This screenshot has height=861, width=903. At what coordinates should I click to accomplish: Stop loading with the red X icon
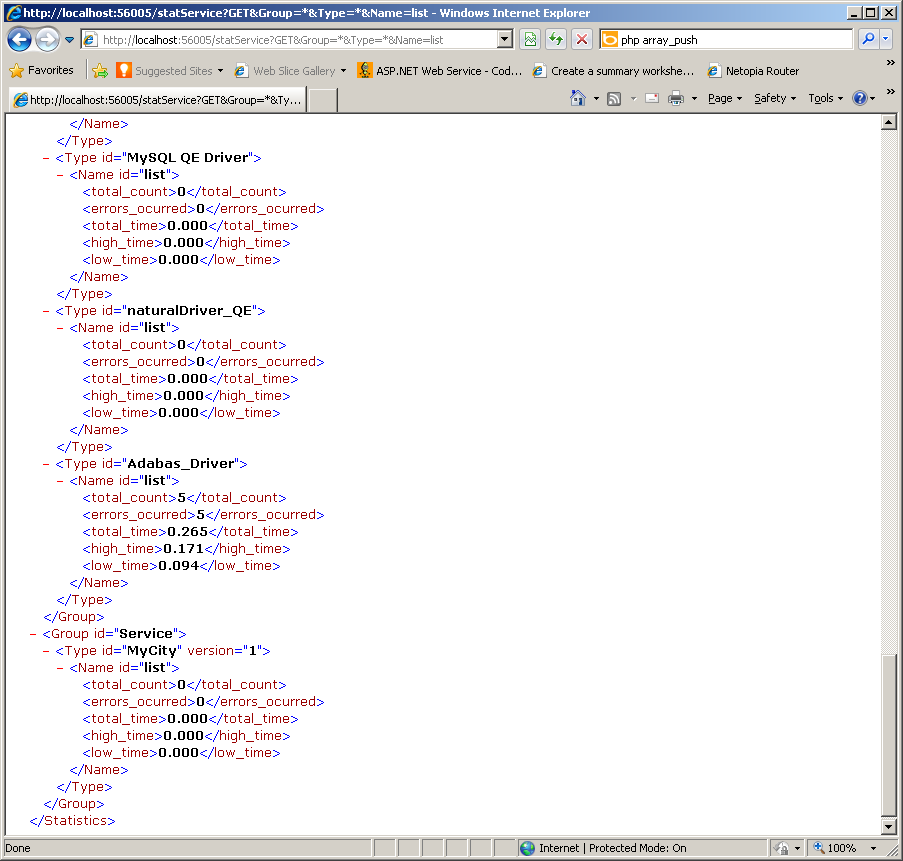pyautogui.click(x=582, y=40)
